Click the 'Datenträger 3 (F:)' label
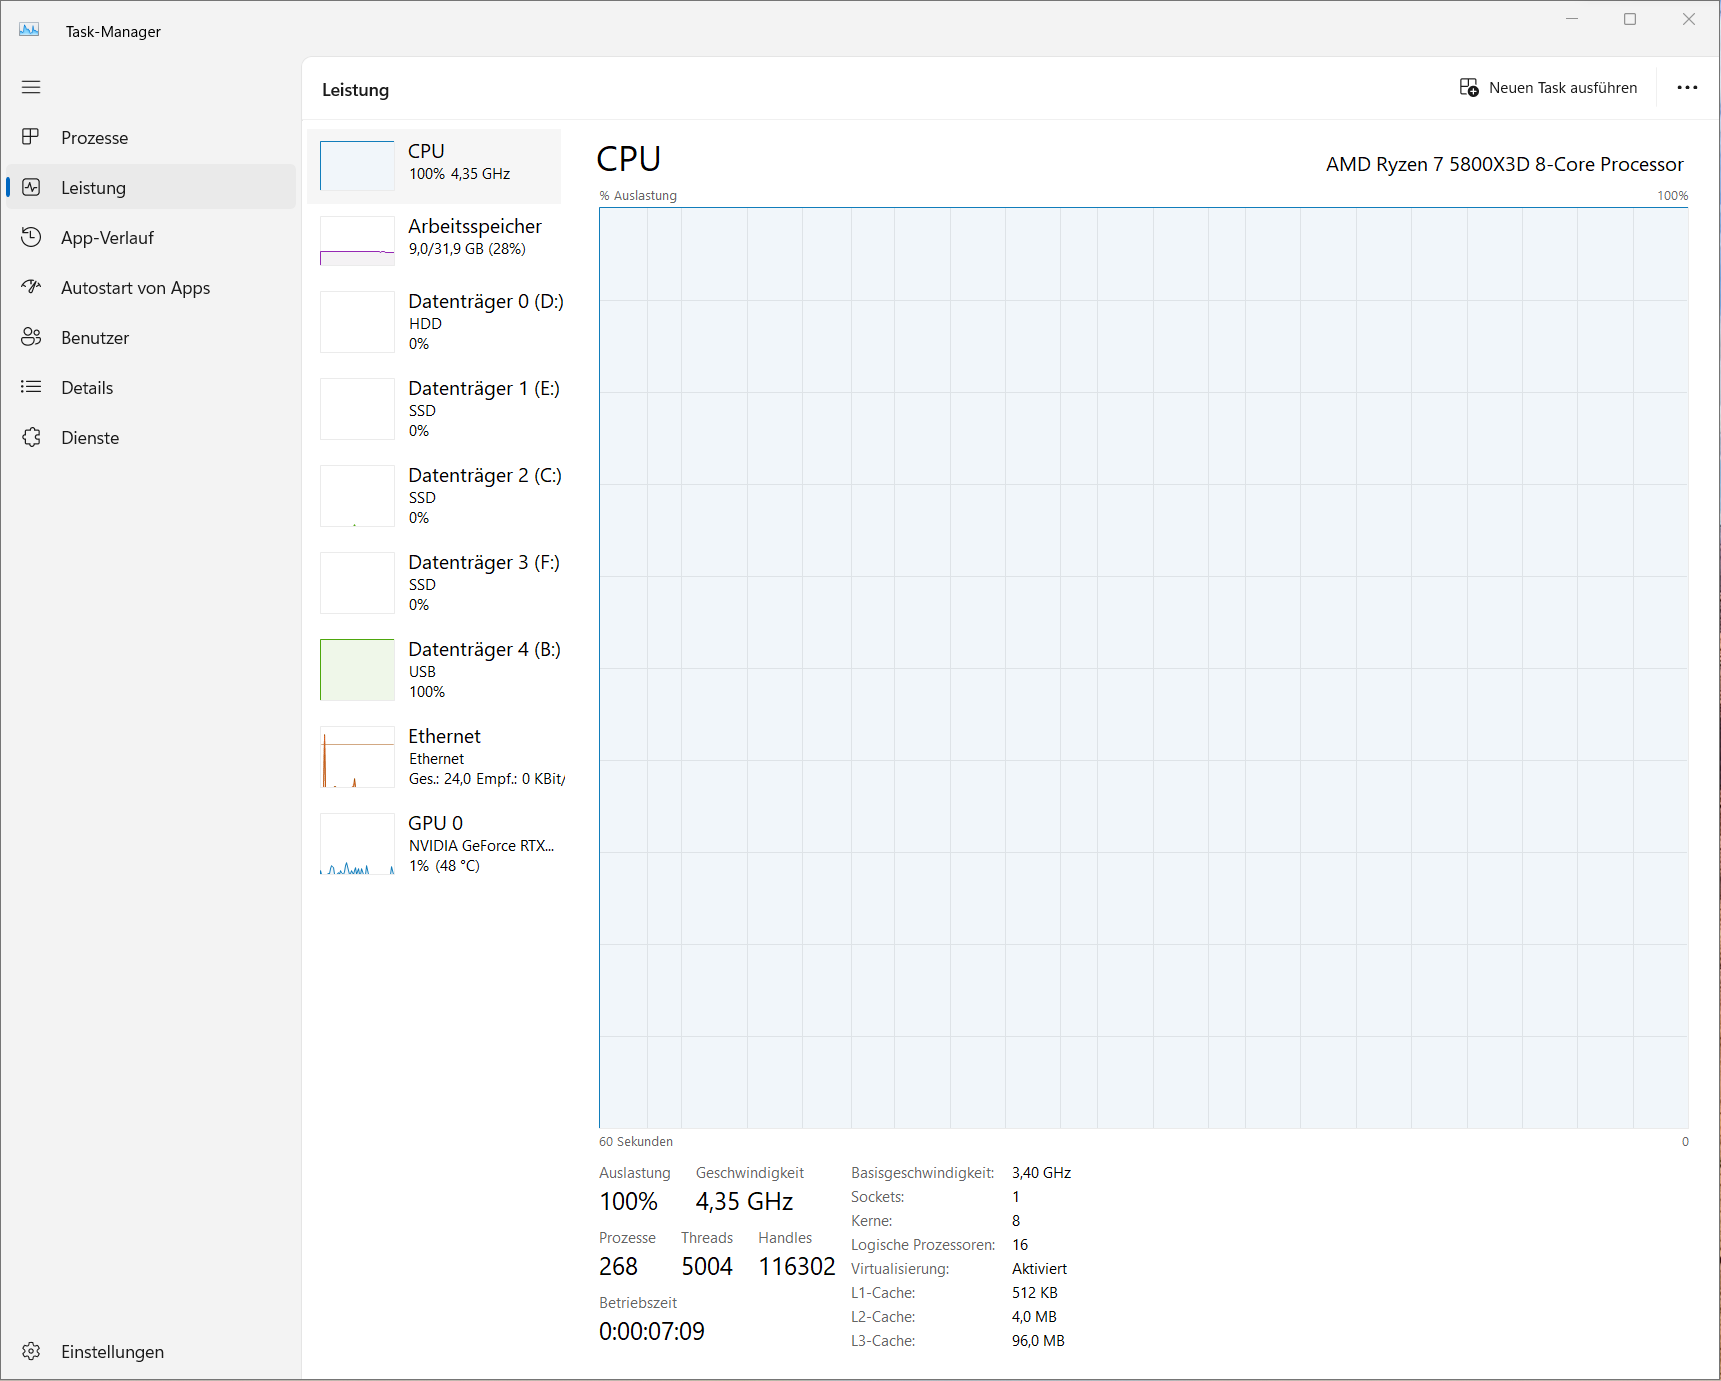Viewport: 1721px width, 1381px height. [484, 562]
